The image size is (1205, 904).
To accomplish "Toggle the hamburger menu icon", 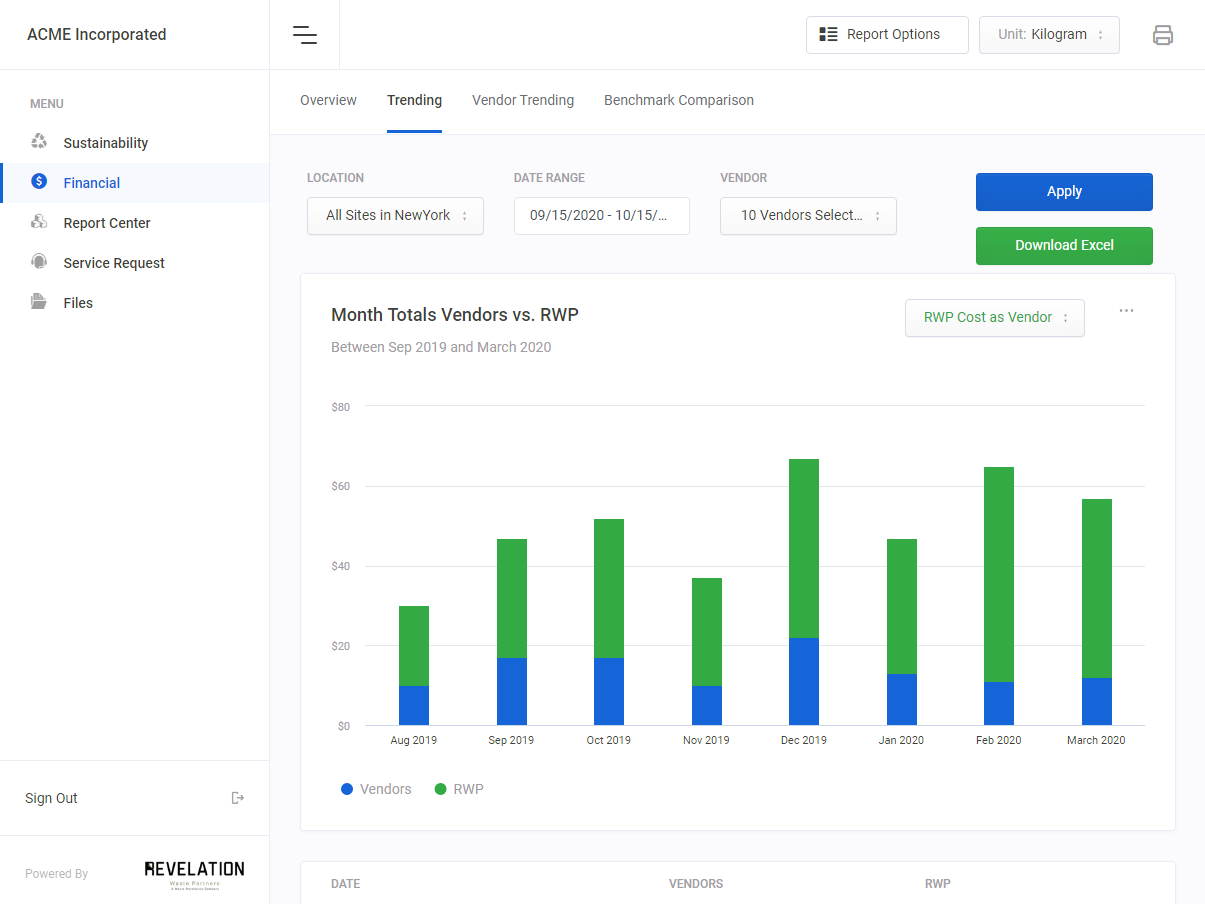I will pos(305,35).
